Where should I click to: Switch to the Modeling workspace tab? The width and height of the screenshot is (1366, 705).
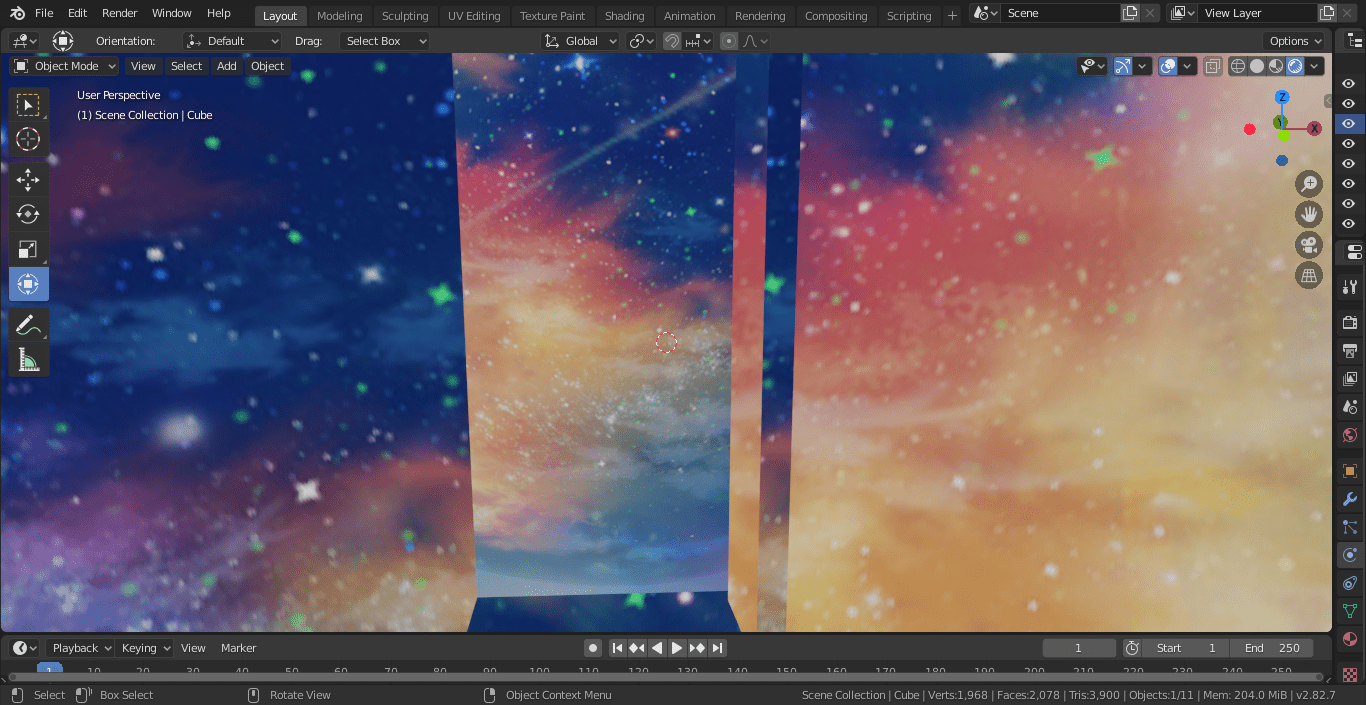[x=339, y=16]
